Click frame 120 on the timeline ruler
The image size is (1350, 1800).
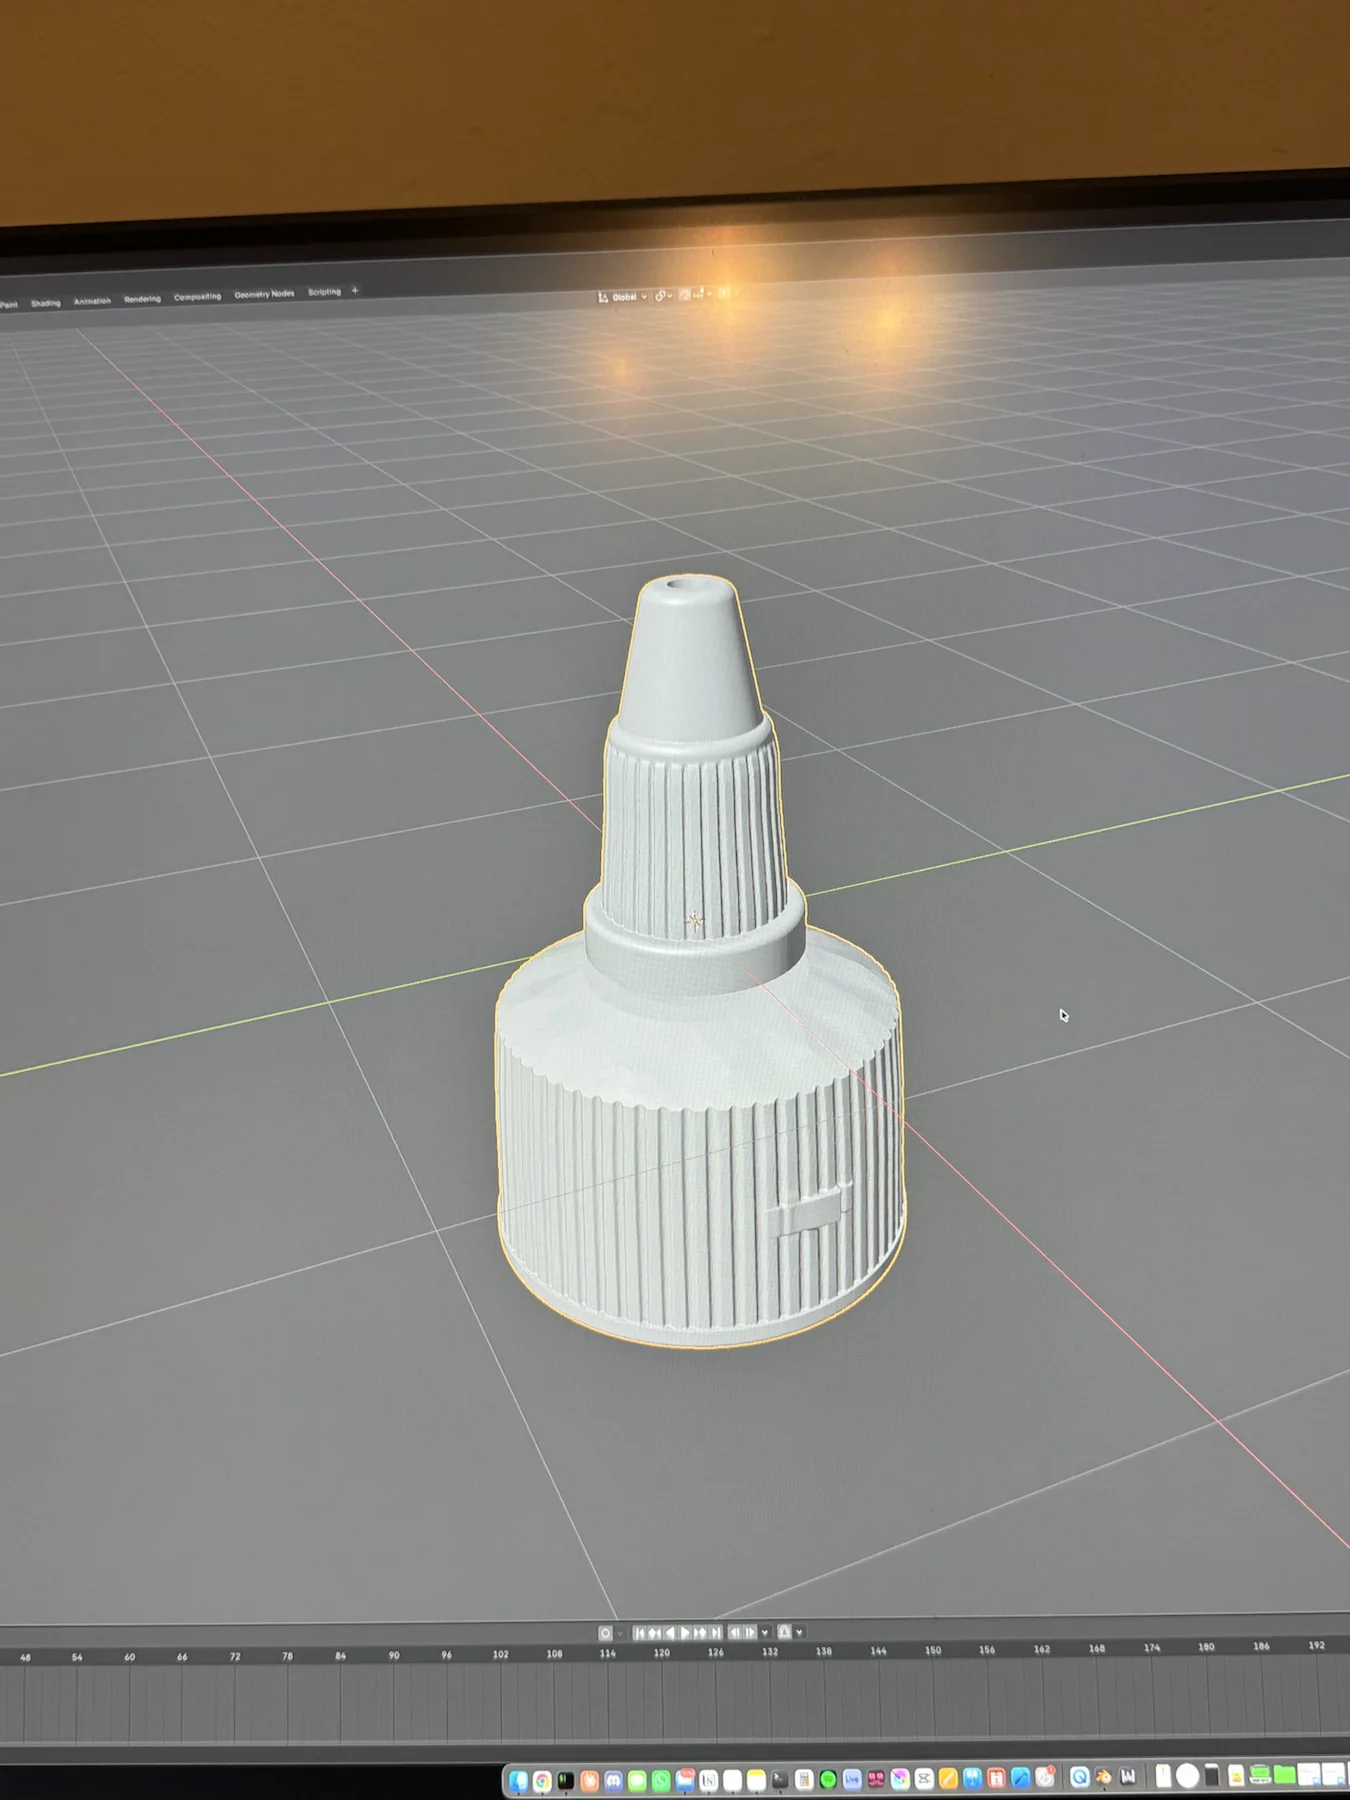(661, 1653)
